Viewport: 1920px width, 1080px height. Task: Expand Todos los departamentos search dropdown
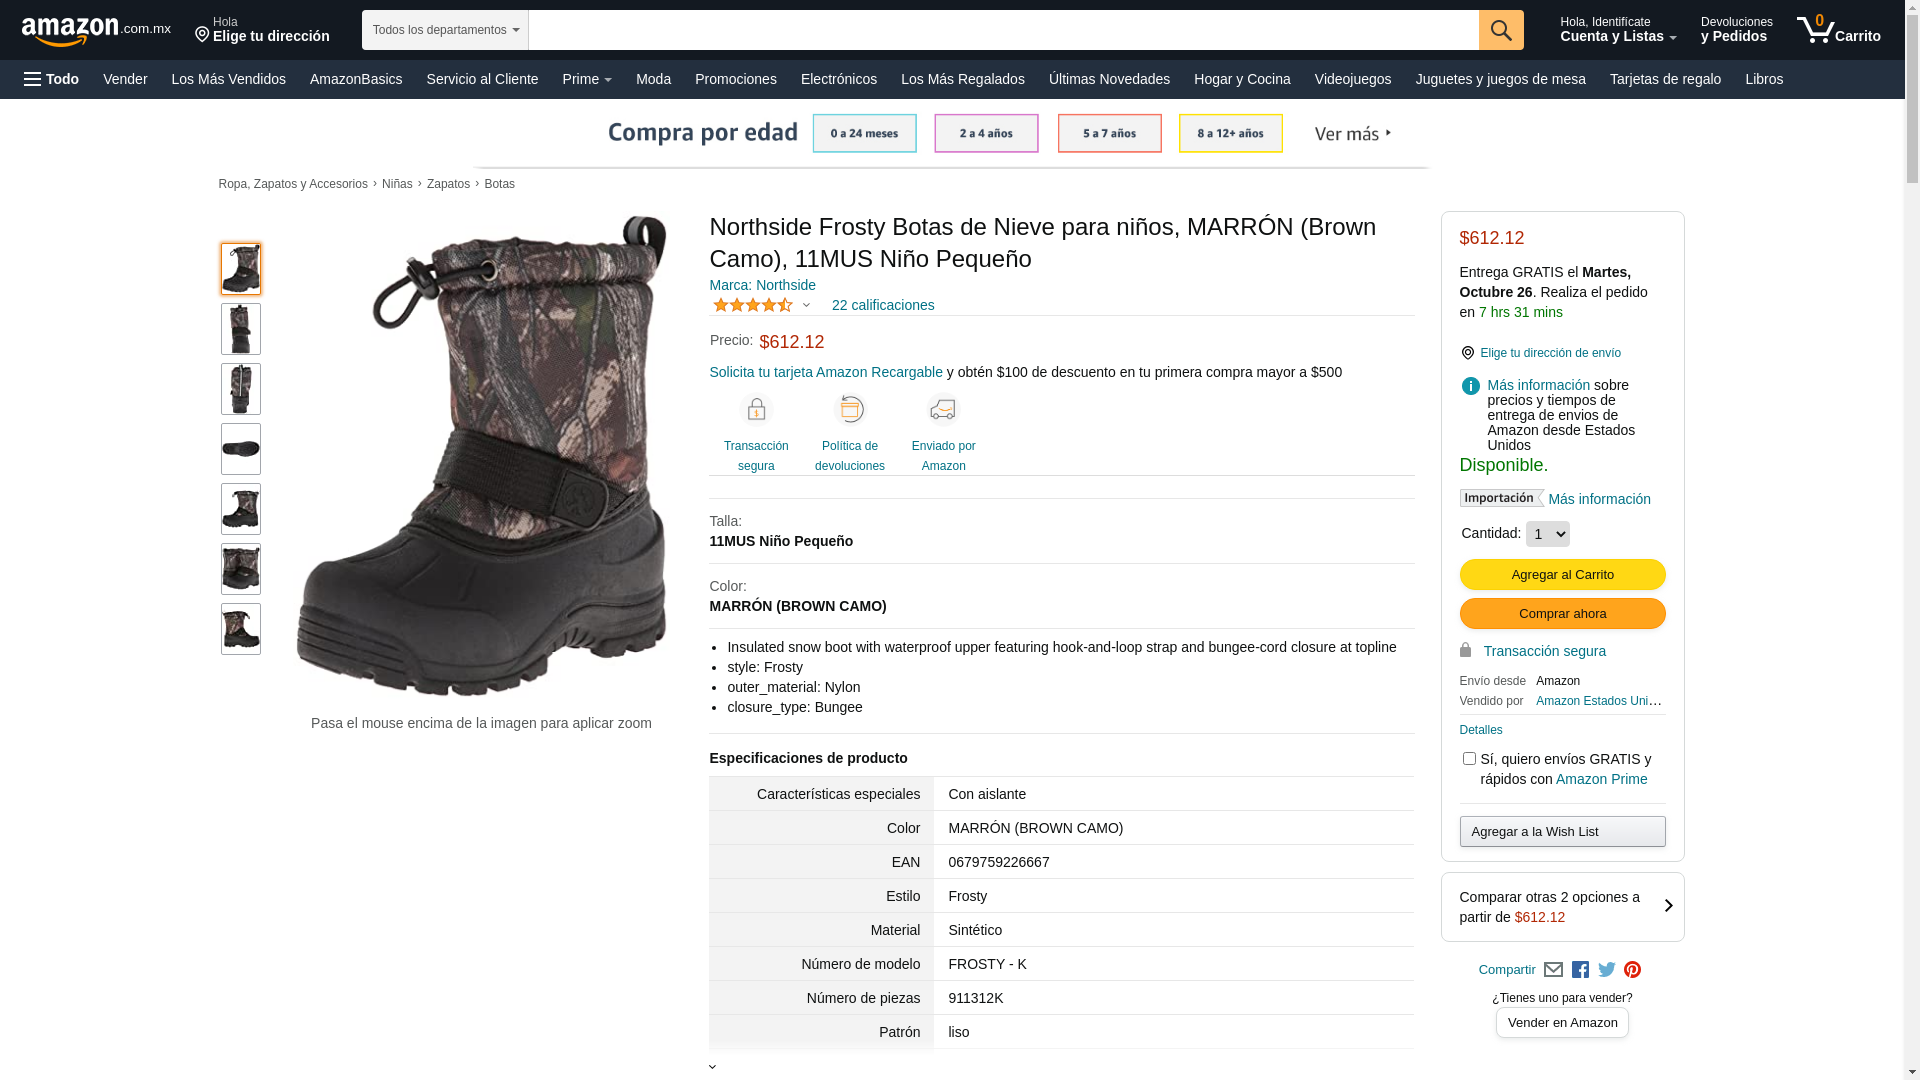pyautogui.click(x=445, y=30)
